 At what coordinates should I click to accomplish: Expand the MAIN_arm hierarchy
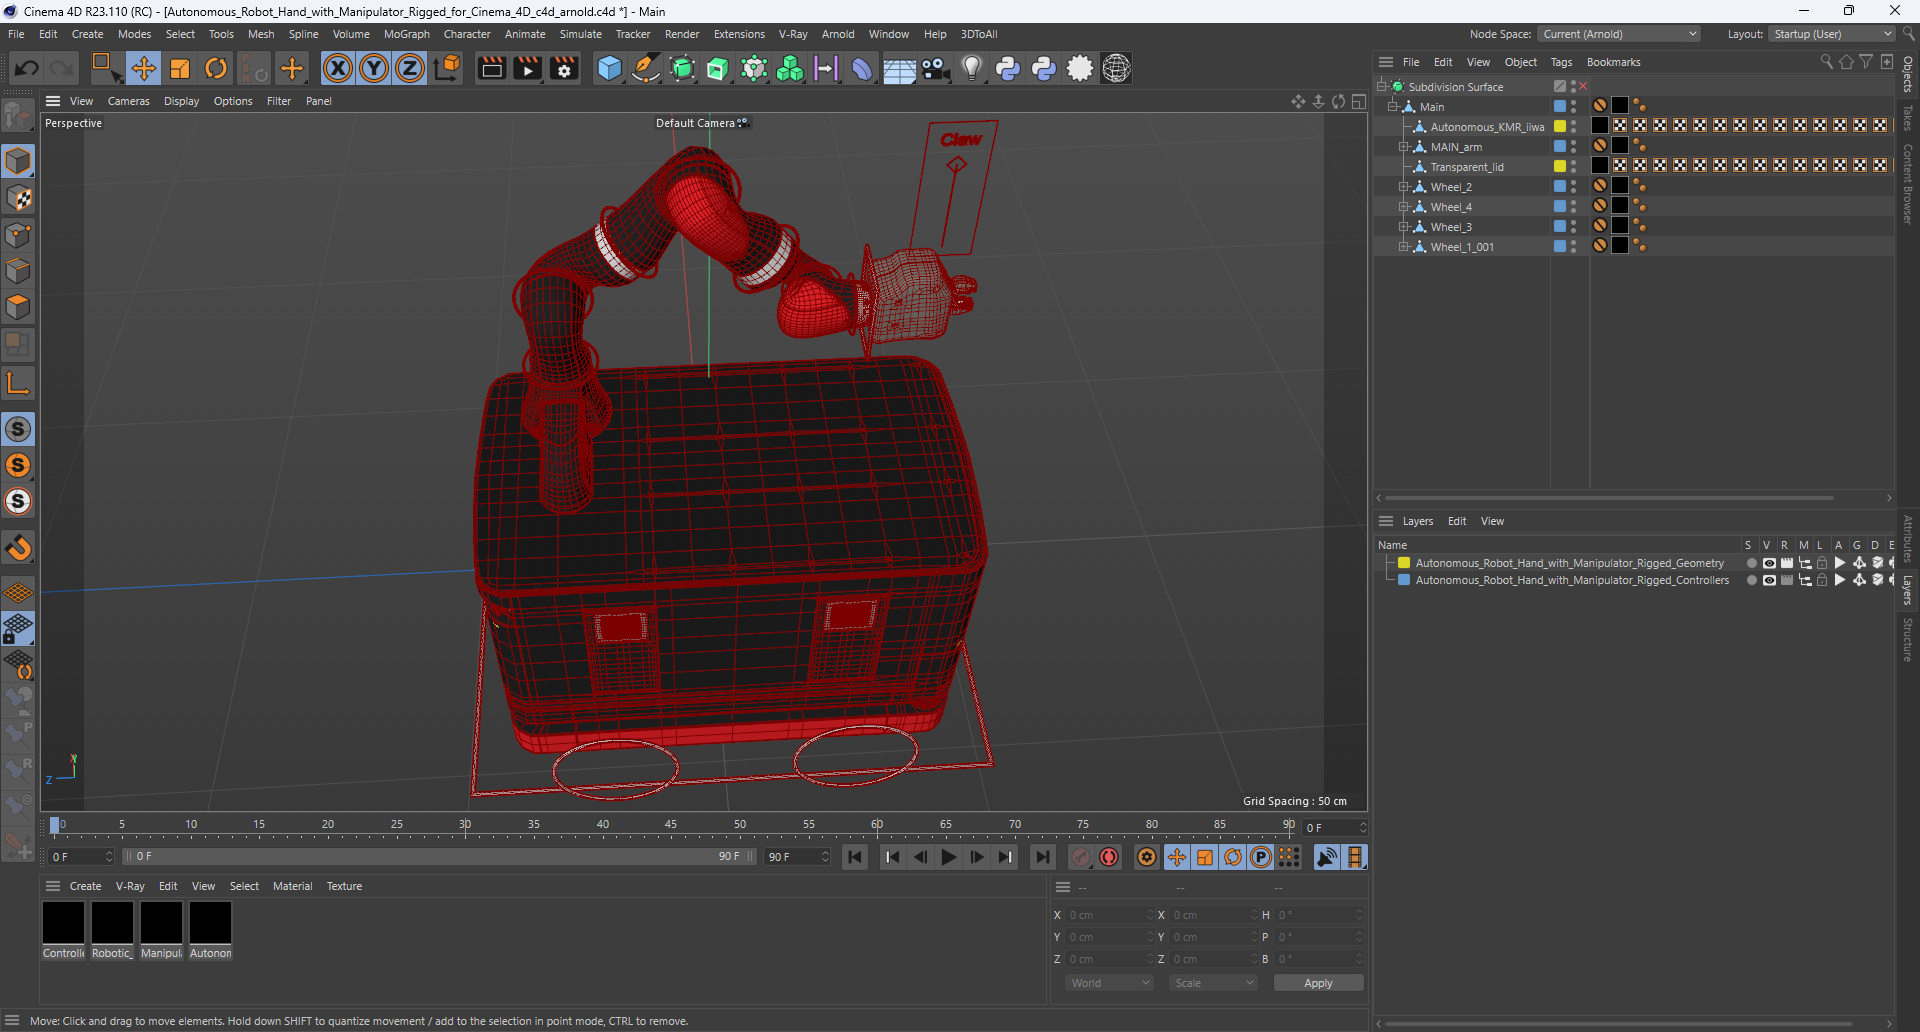point(1404,147)
